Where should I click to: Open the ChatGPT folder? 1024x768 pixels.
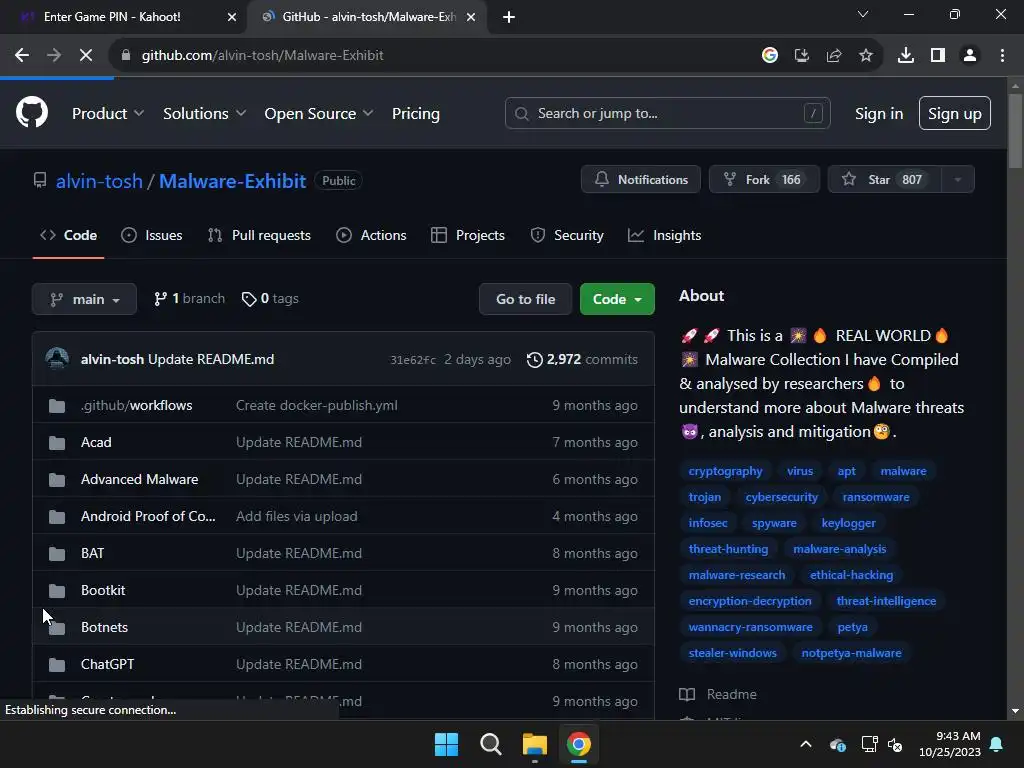108,664
